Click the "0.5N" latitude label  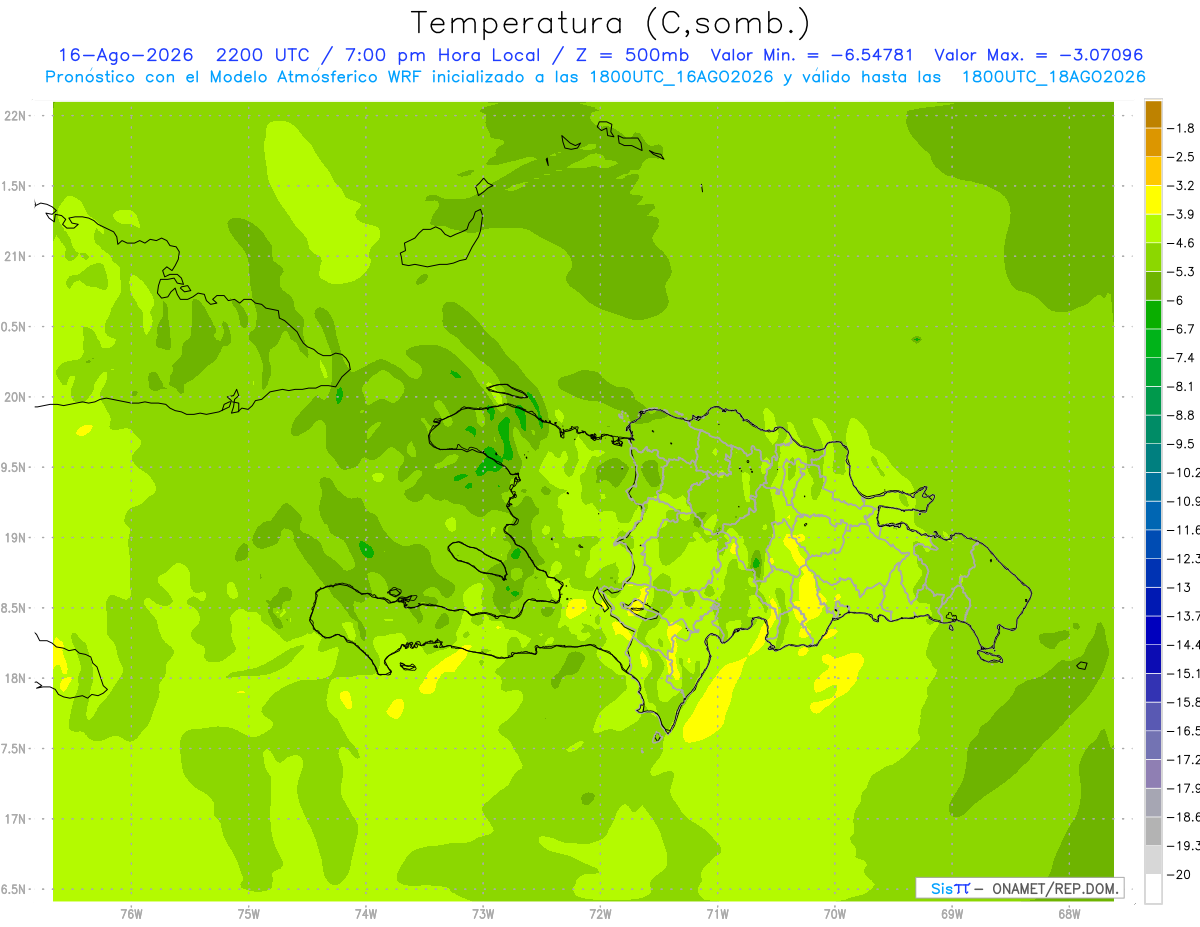tap(15, 327)
